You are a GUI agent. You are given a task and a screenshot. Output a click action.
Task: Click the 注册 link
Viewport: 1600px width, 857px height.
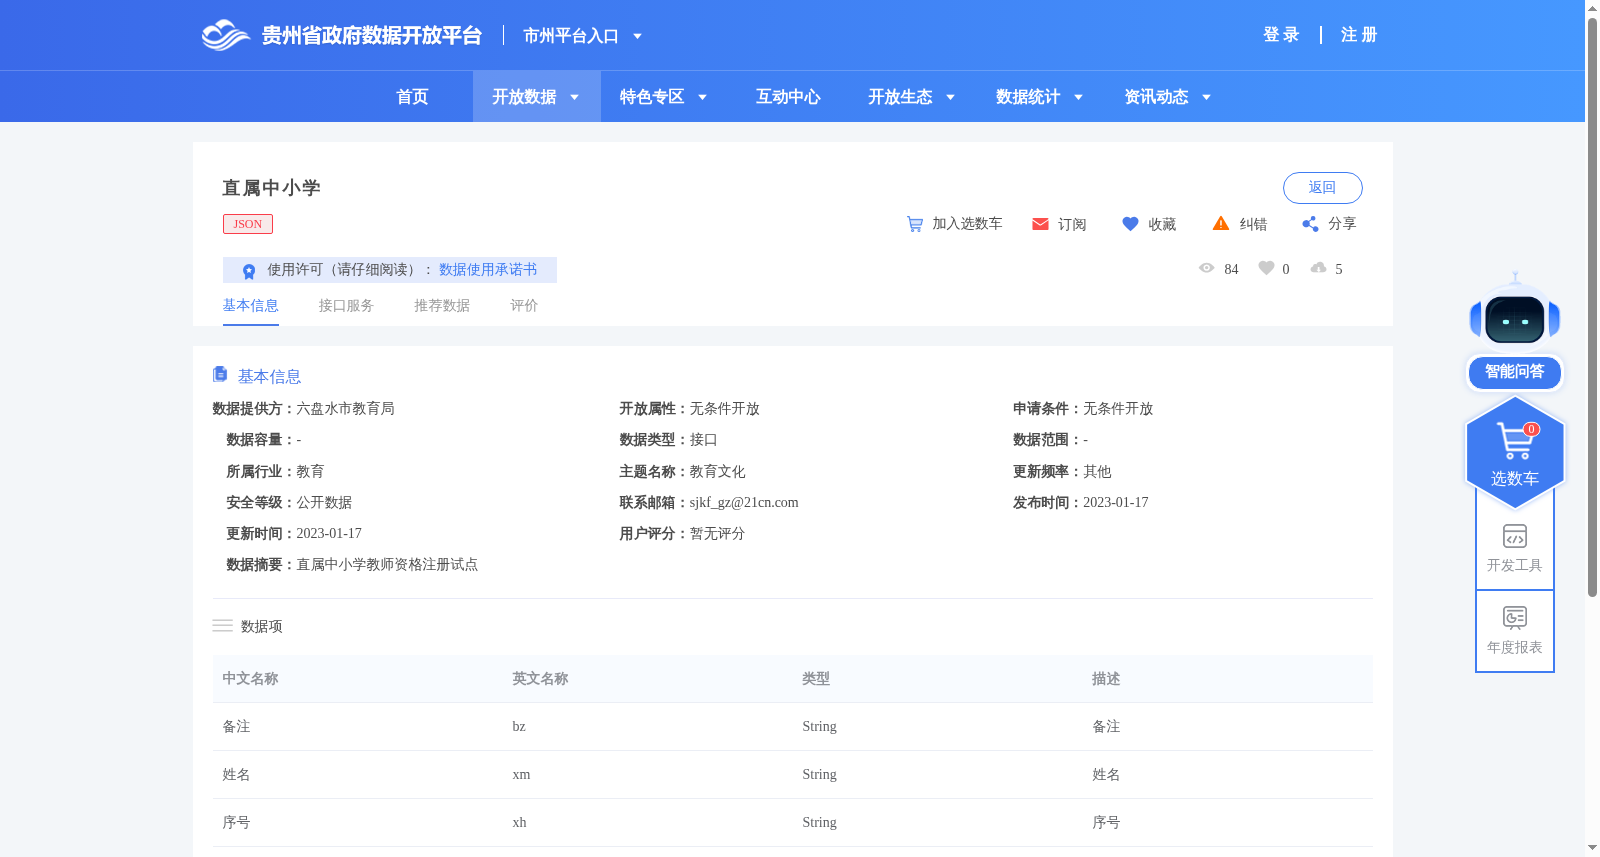[x=1359, y=35]
